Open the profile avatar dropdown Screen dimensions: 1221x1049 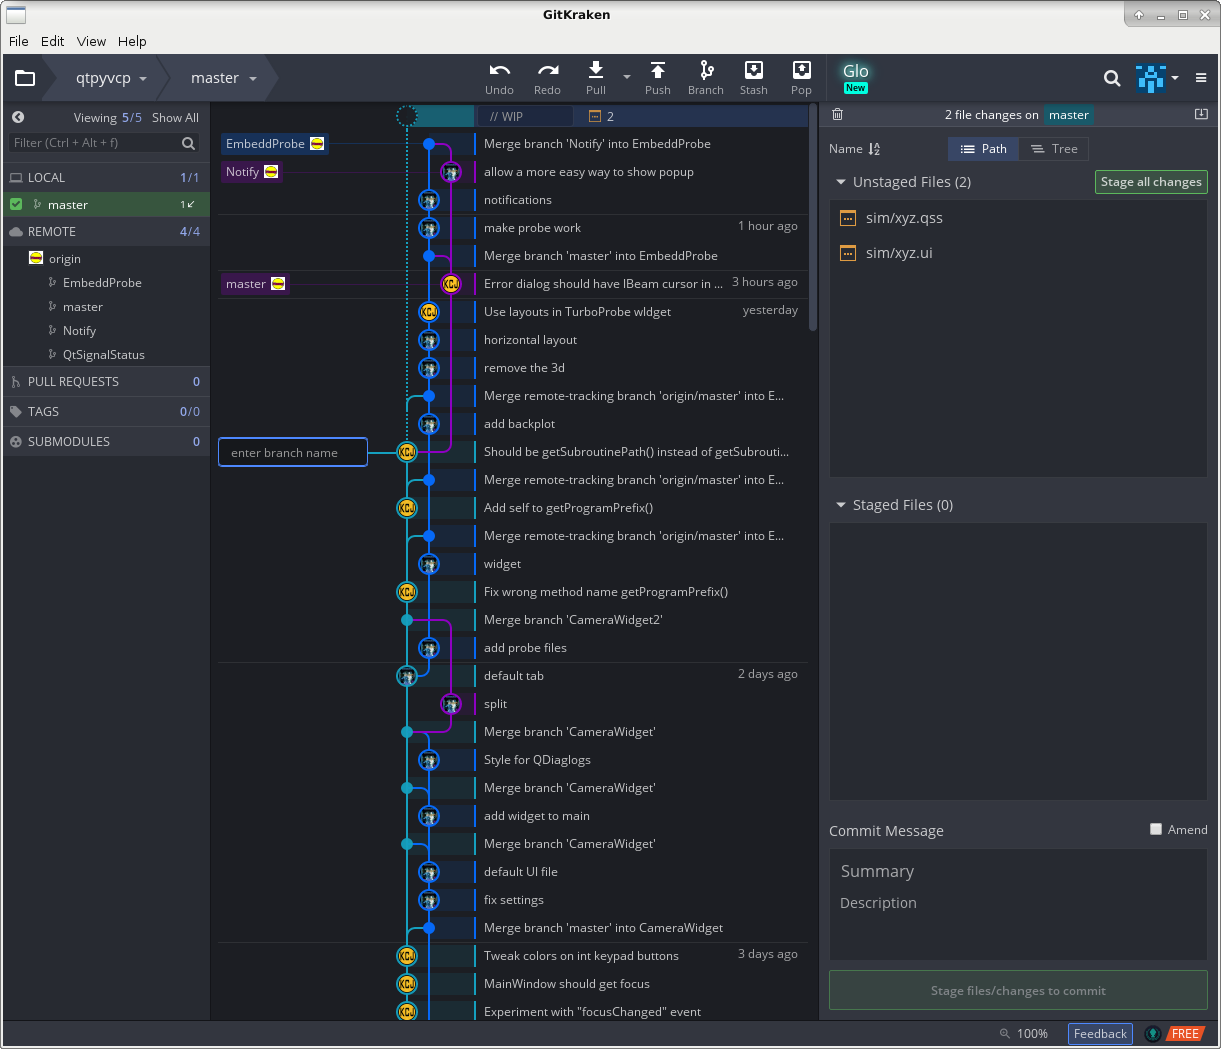[1158, 78]
